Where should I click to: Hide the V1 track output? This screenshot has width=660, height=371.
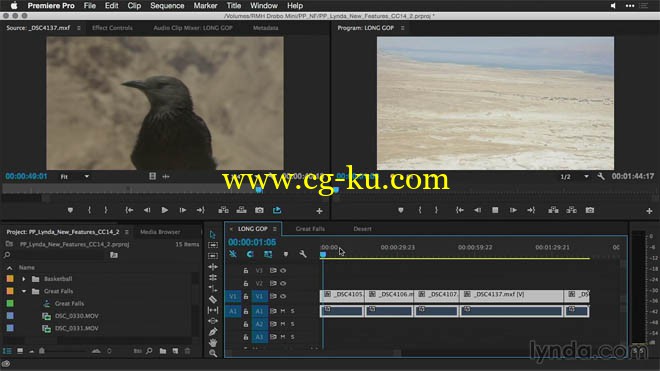pyautogui.click(x=283, y=296)
